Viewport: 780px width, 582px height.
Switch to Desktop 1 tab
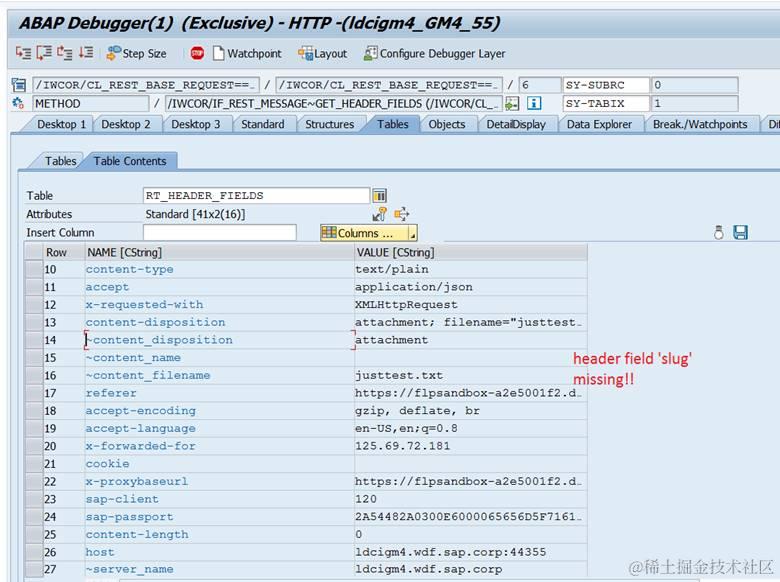point(61,124)
